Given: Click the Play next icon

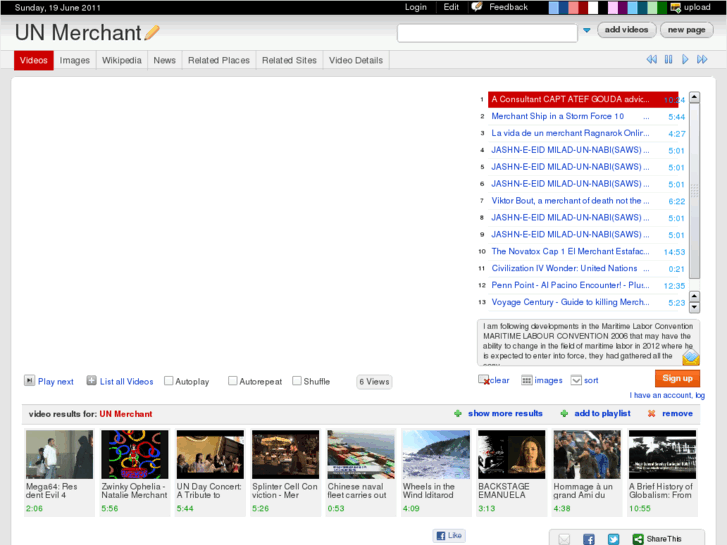Looking at the screenshot, I should tap(29, 381).
